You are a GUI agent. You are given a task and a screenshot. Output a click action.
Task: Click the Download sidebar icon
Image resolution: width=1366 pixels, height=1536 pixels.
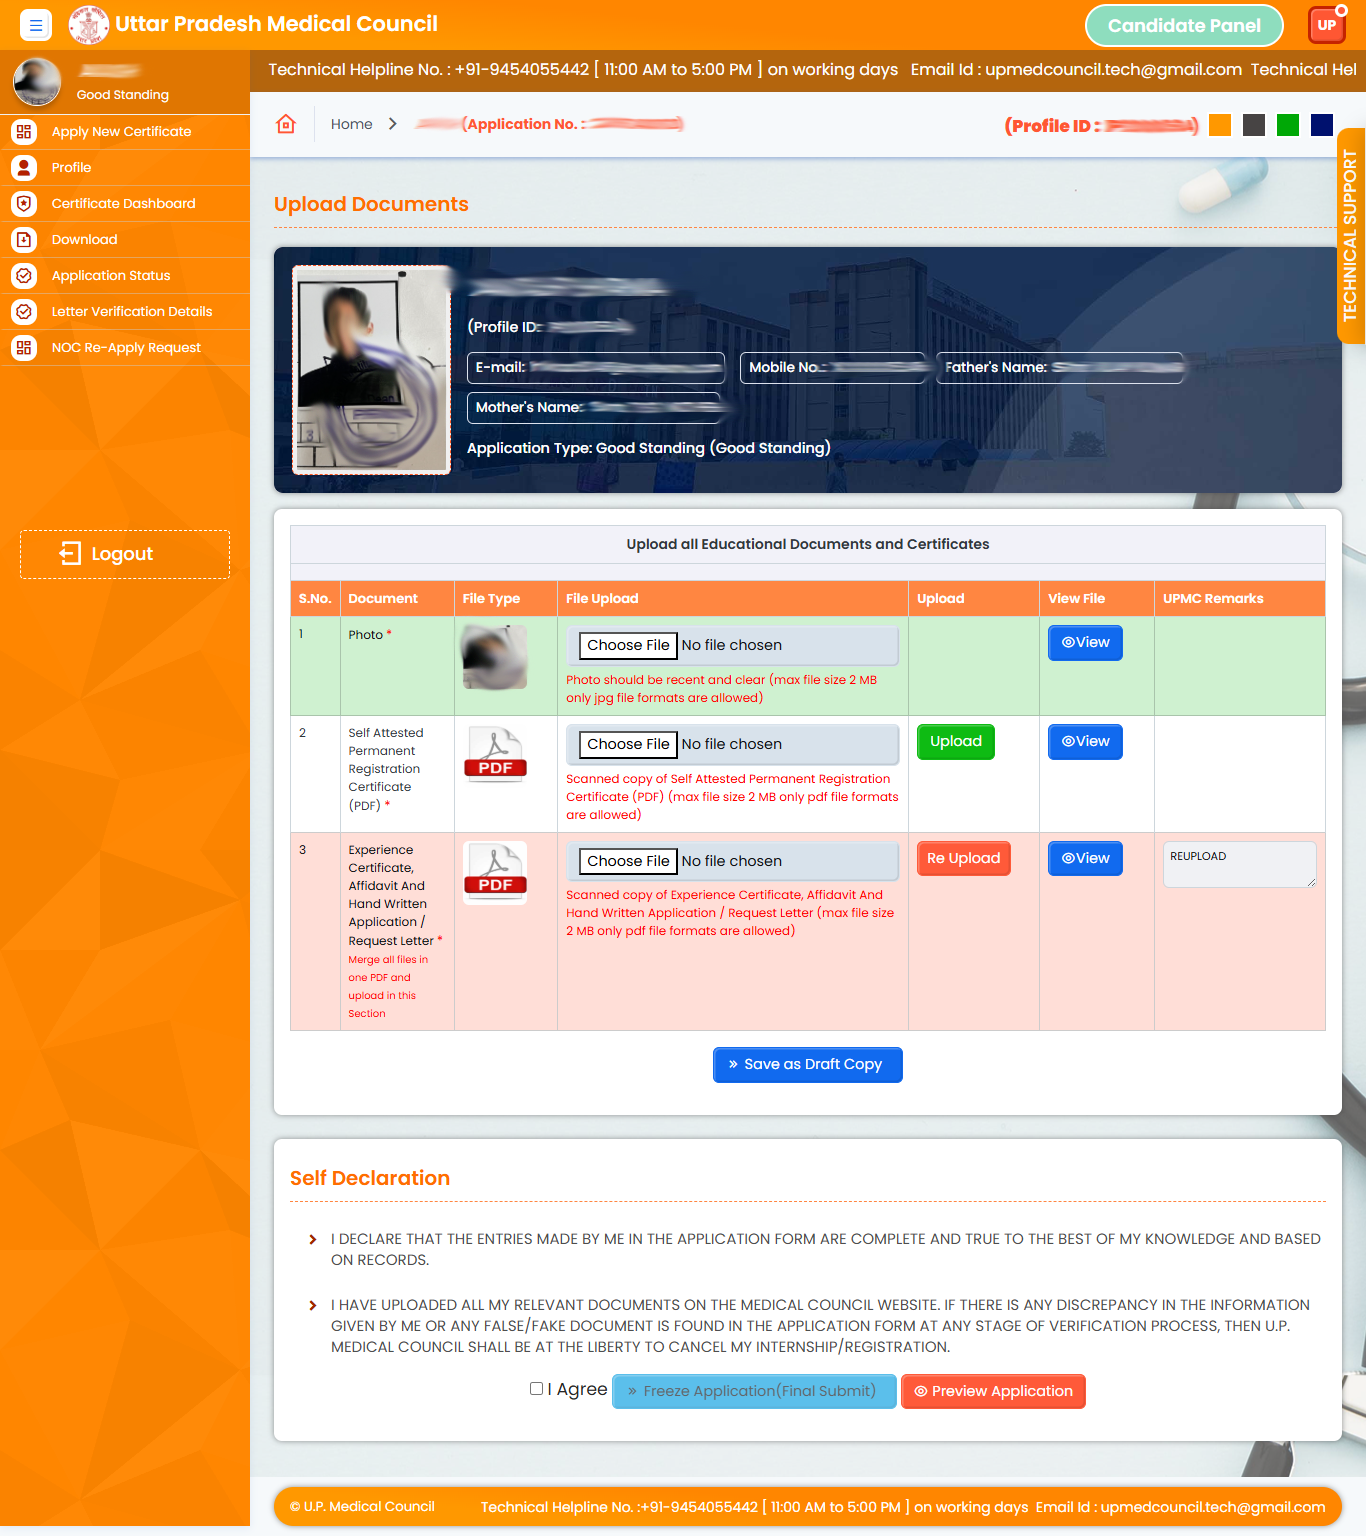pyautogui.click(x=24, y=240)
